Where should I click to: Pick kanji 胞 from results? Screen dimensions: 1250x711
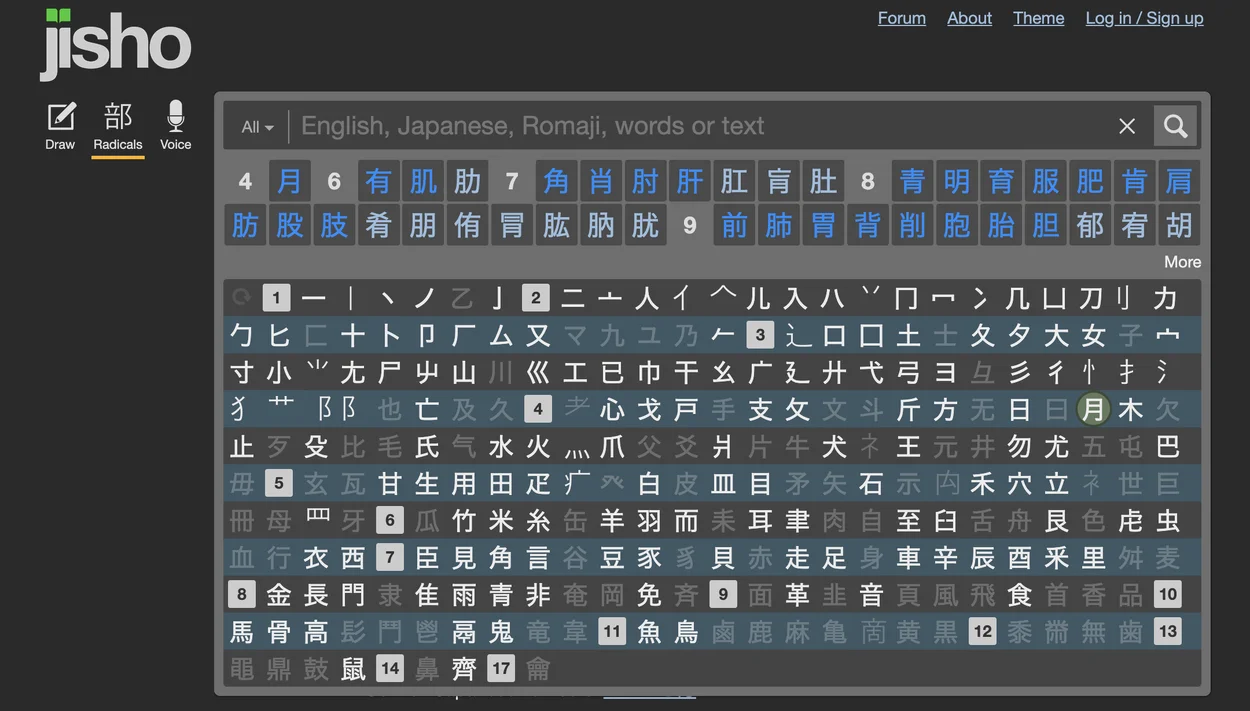957,225
